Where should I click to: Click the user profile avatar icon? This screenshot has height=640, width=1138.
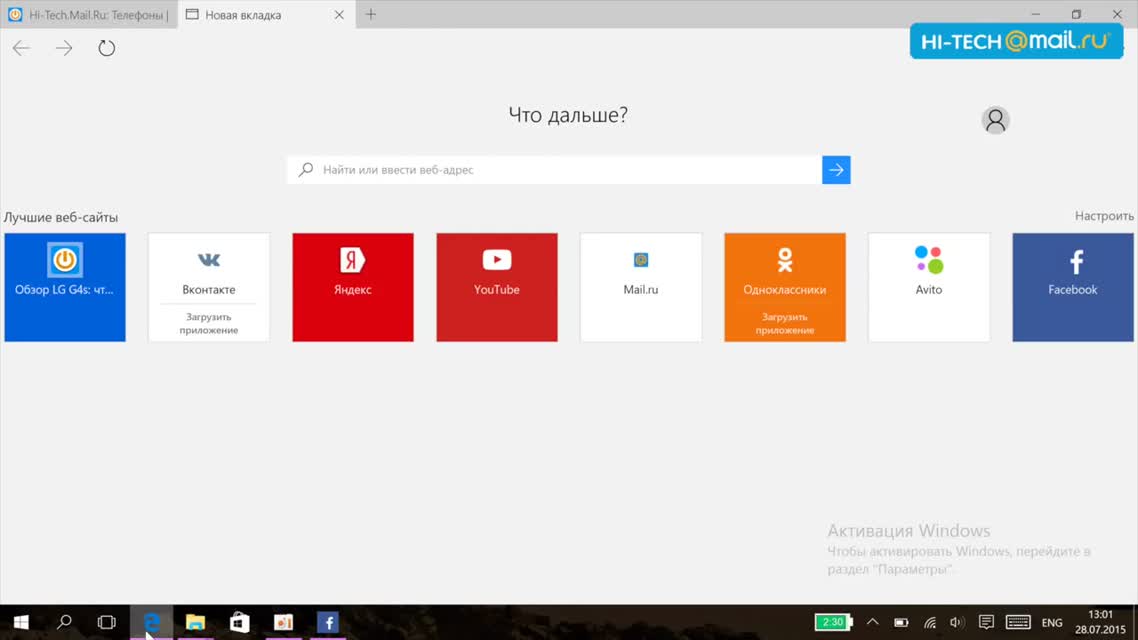(x=995, y=120)
